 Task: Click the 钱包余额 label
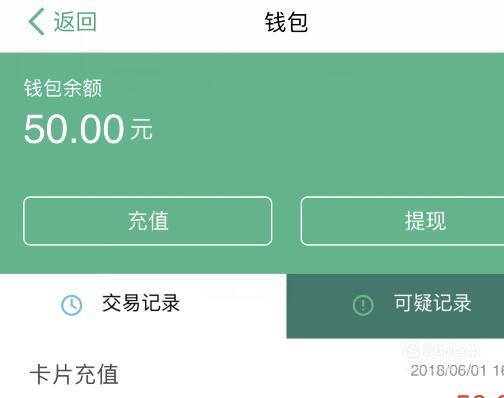click(63, 88)
